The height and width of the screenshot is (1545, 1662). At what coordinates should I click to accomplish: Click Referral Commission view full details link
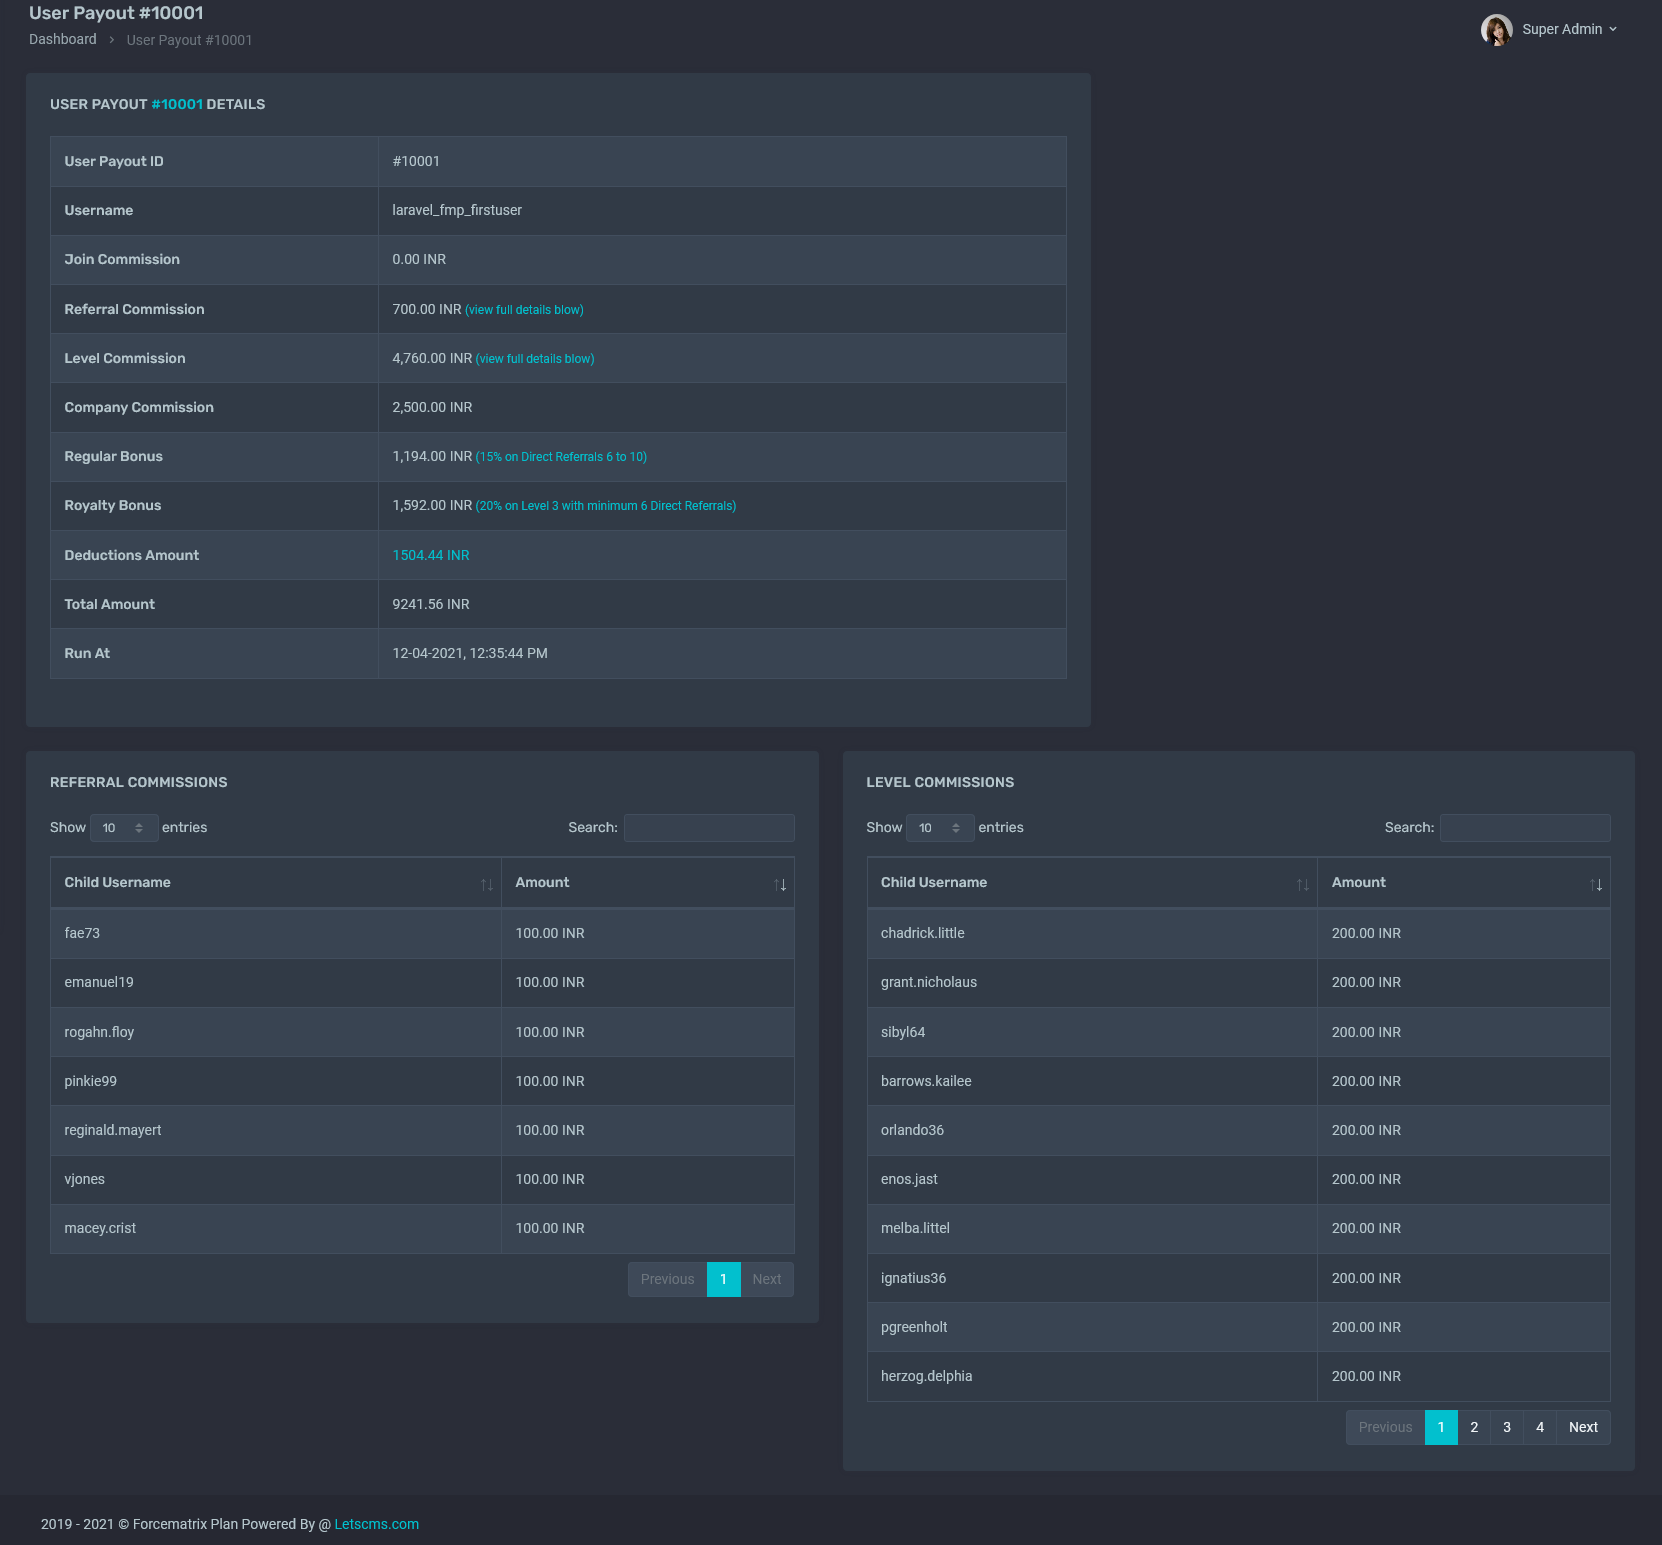coord(524,310)
